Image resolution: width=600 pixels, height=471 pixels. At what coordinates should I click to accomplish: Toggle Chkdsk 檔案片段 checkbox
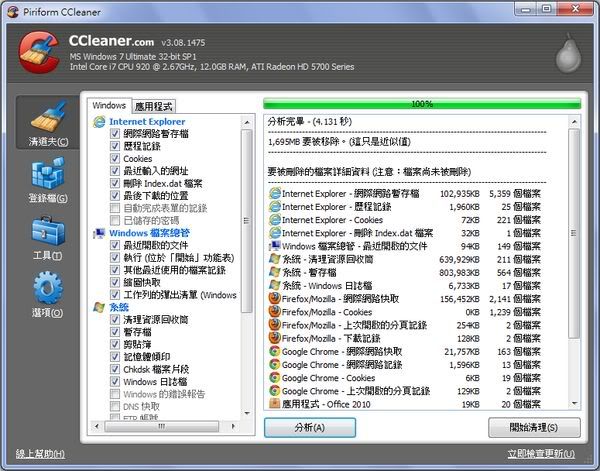[114, 369]
